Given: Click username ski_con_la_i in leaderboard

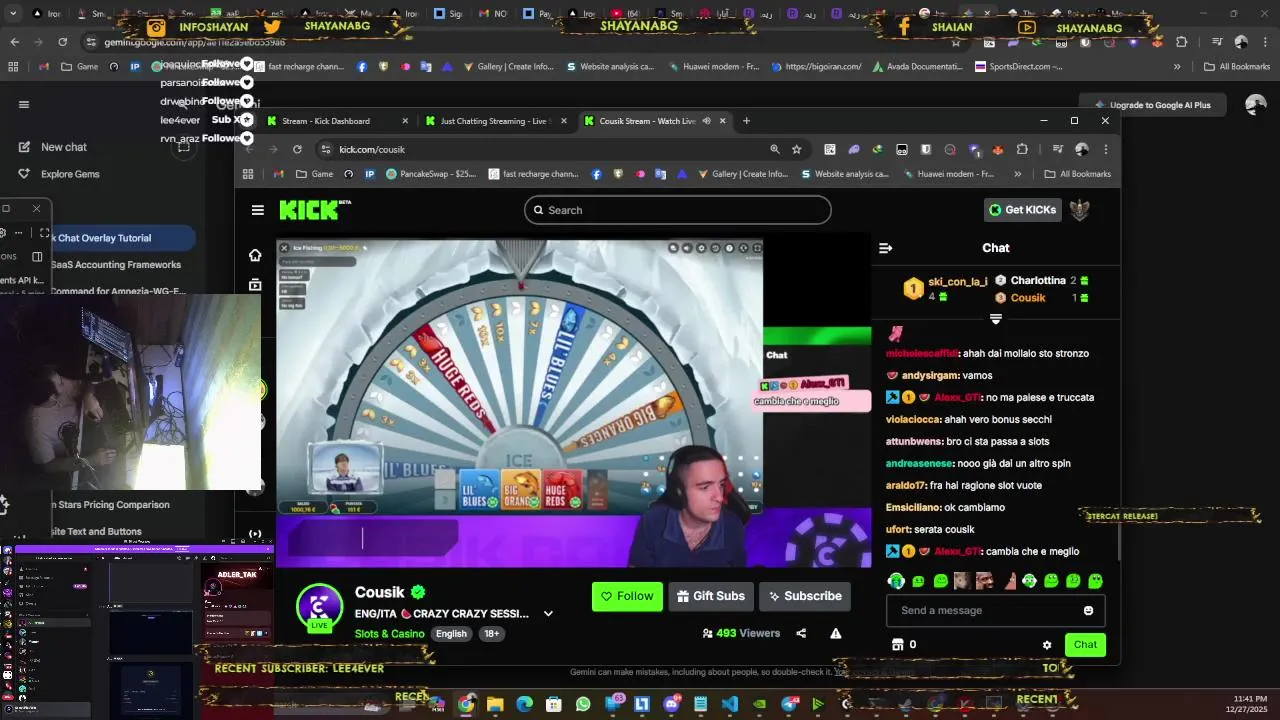Looking at the screenshot, I should point(957,282).
